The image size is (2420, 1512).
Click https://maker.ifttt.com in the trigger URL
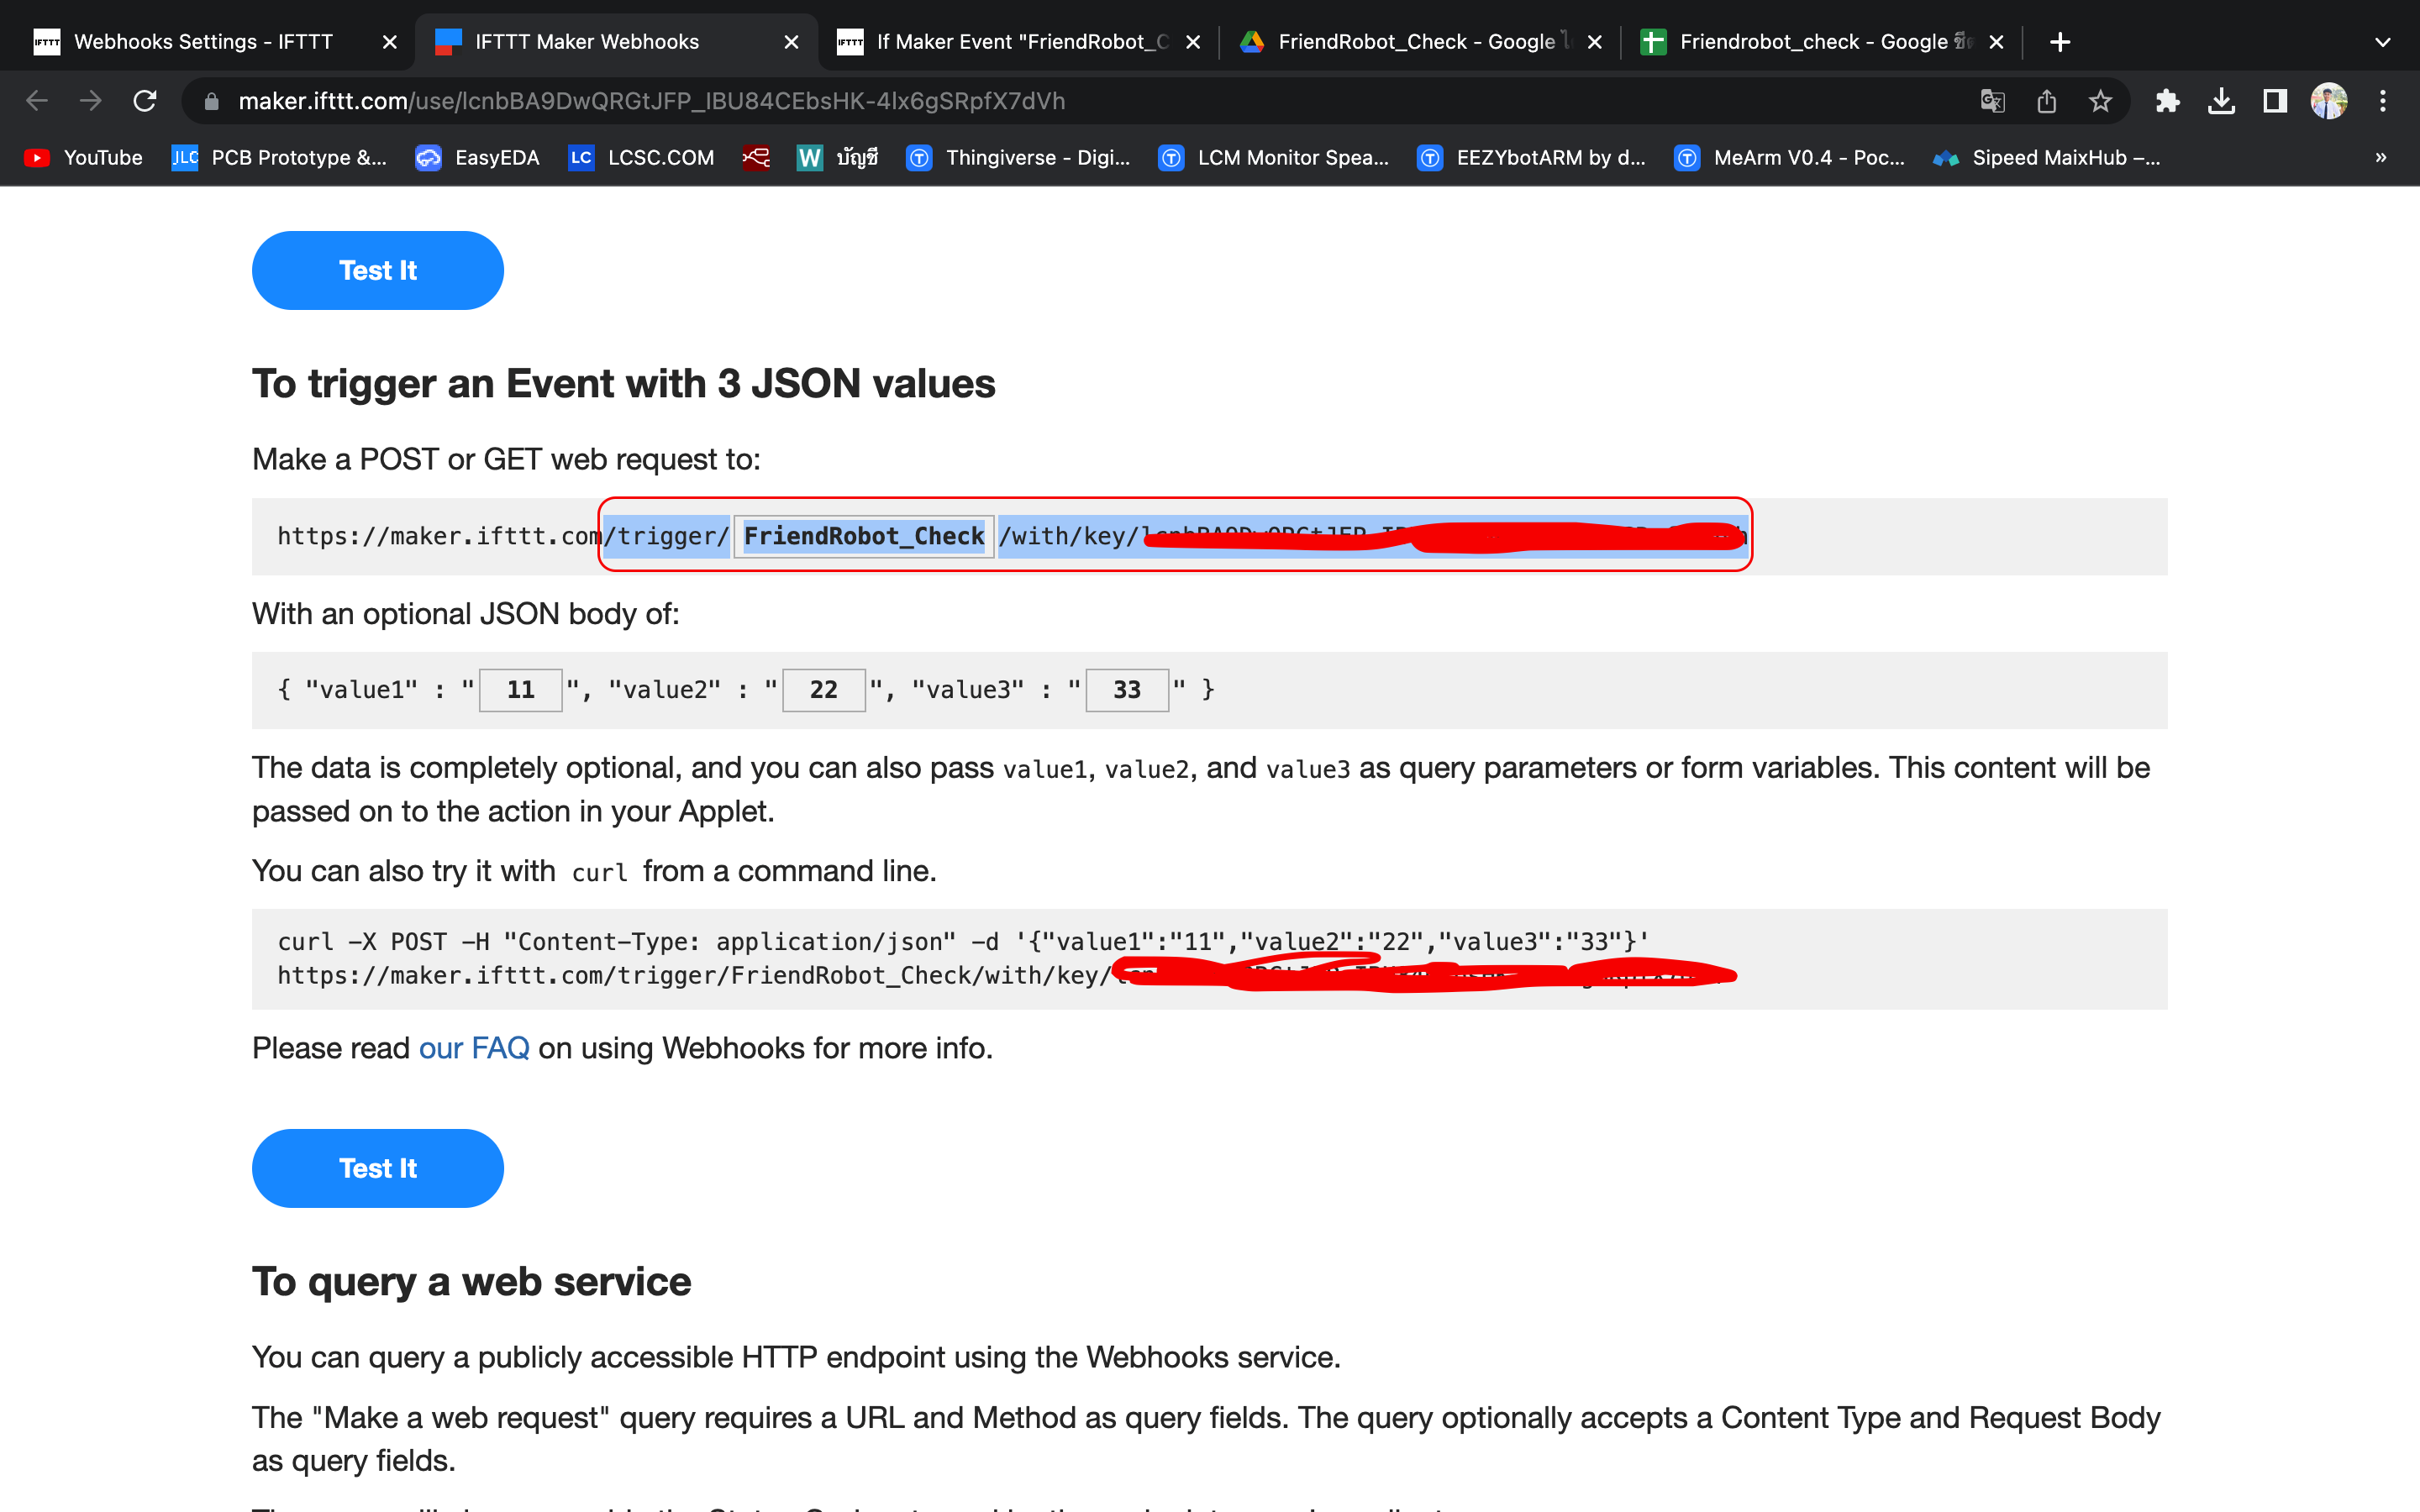pos(439,536)
